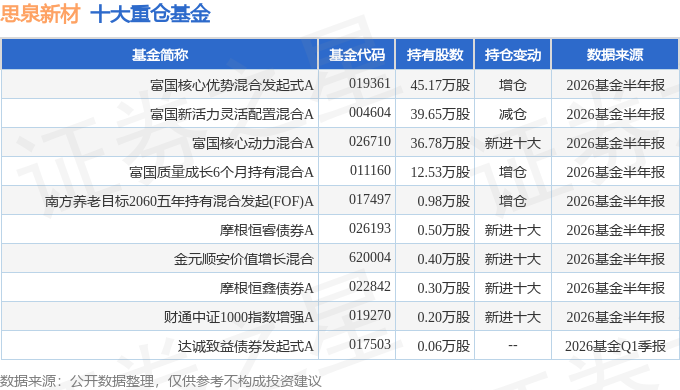The width and height of the screenshot is (680, 390).
Task: Open the 摩根恒鑫债券A fund
Action: (267, 288)
